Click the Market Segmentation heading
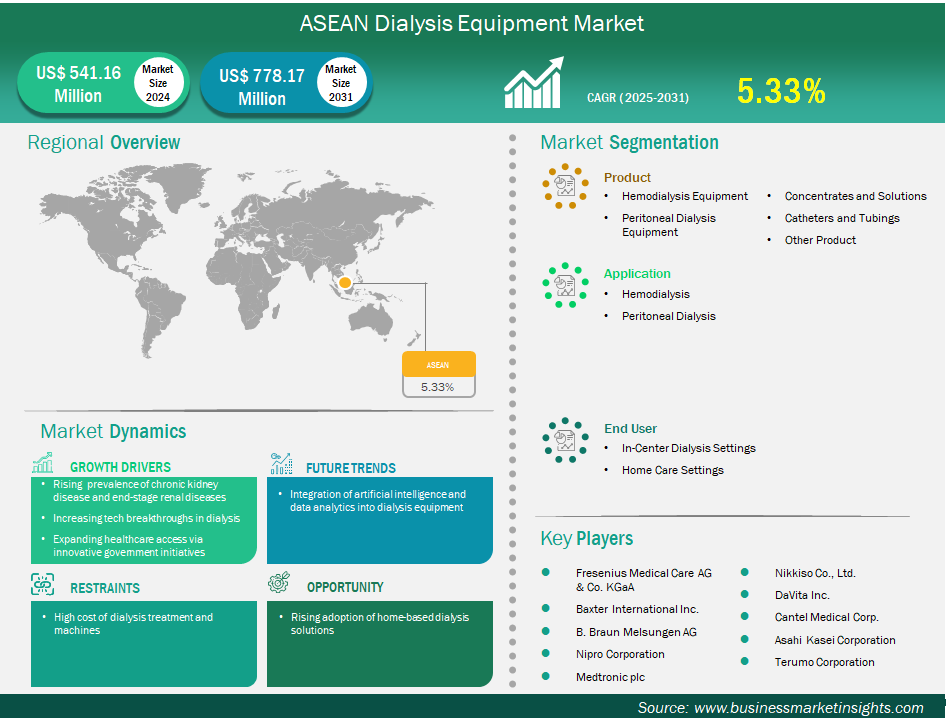Screen dimensions: 948x726 [x=629, y=142]
